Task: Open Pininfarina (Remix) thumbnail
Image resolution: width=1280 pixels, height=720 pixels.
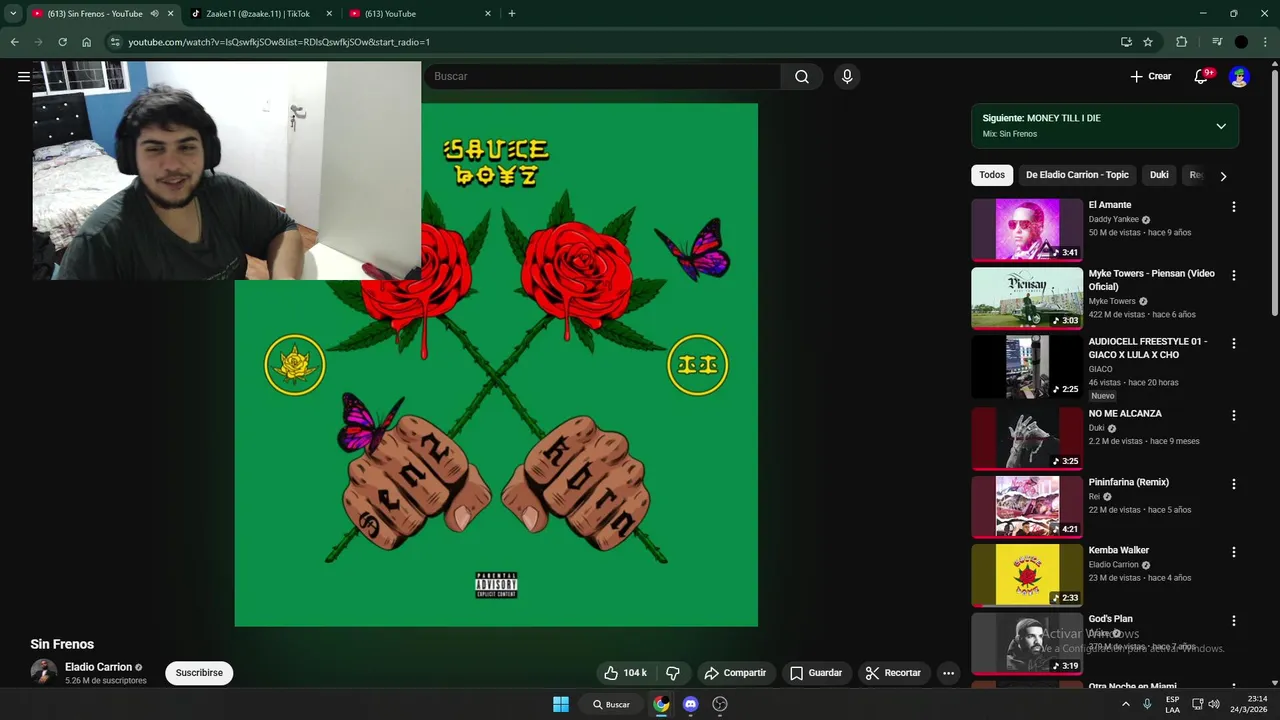Action: 1027,507
